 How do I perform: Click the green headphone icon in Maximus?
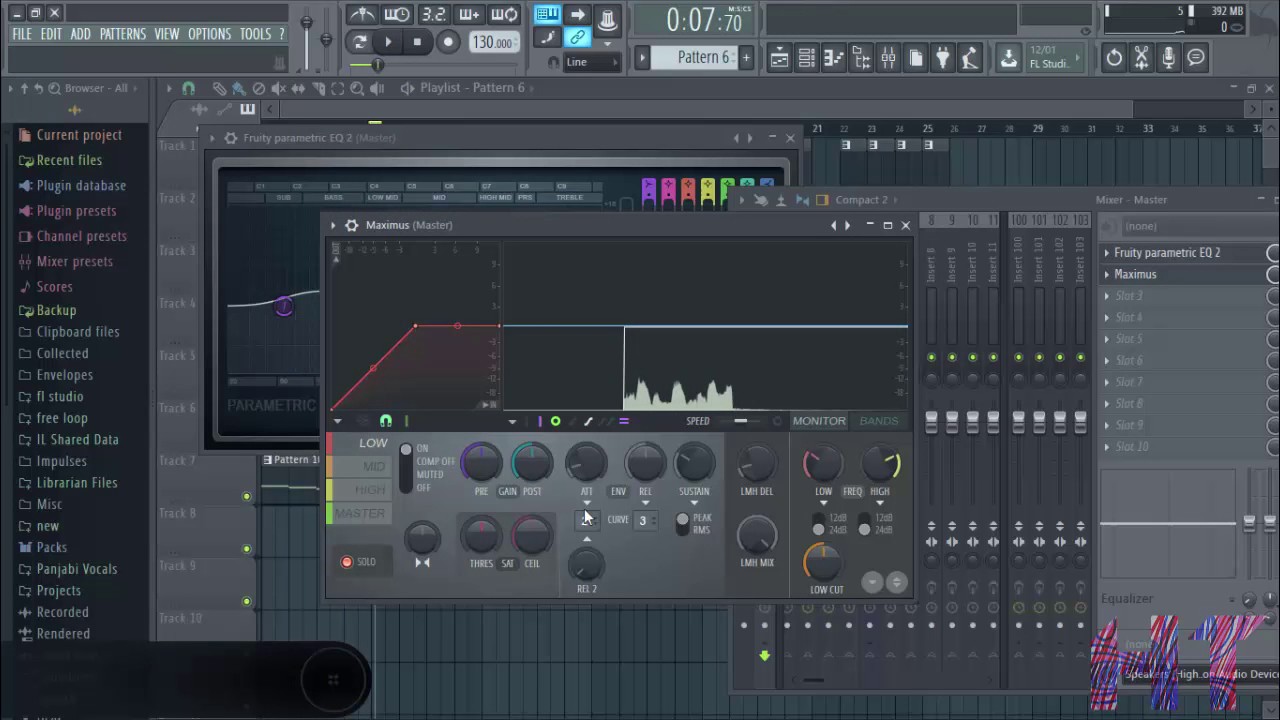(386, 421)
